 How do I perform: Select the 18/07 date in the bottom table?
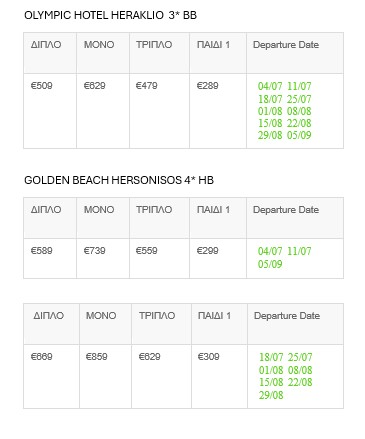coord(271,357)
